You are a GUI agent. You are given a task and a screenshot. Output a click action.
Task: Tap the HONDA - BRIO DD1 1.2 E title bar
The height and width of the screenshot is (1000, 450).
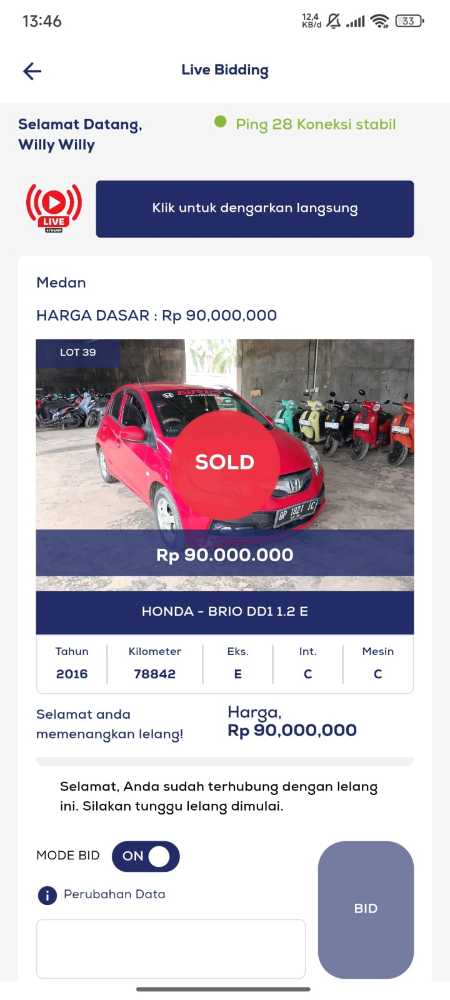225,612
